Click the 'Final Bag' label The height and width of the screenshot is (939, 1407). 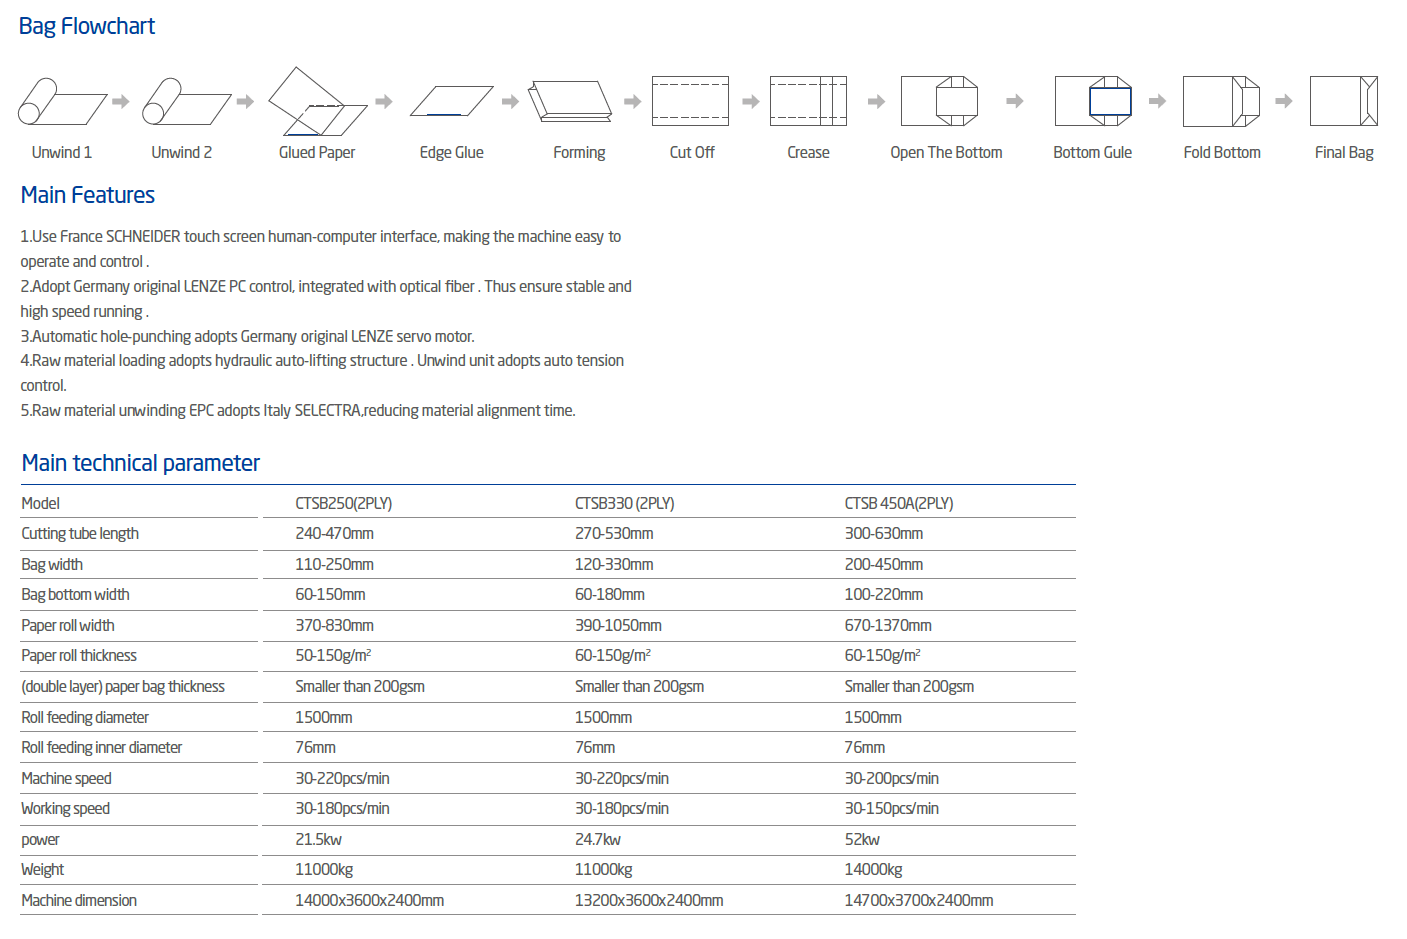pyautogui.click(x=1344, y=152)
